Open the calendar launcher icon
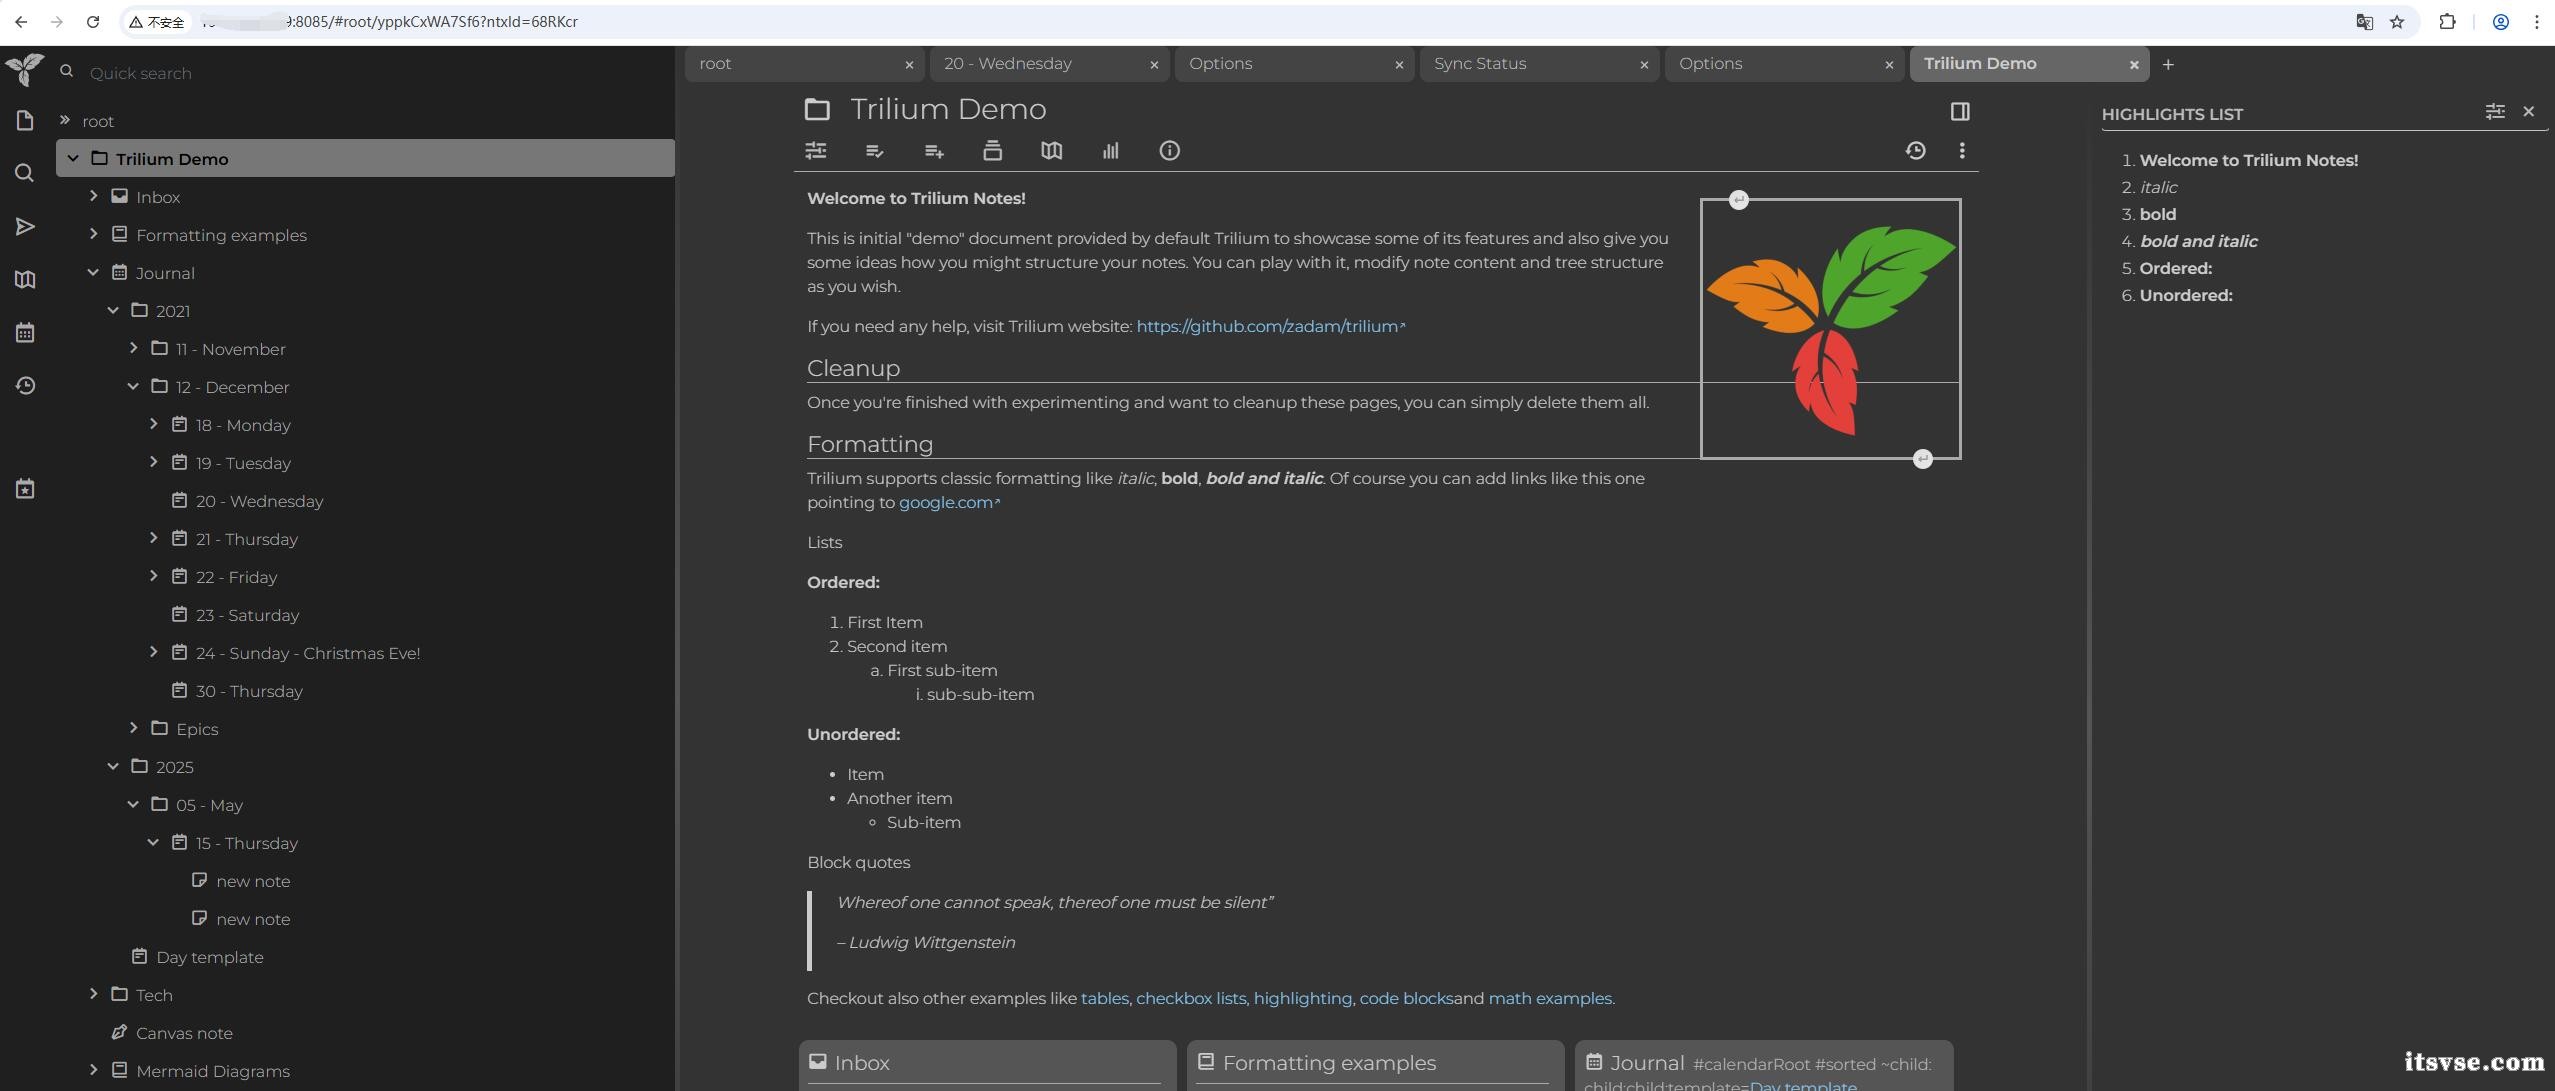 tap(25, 333)
